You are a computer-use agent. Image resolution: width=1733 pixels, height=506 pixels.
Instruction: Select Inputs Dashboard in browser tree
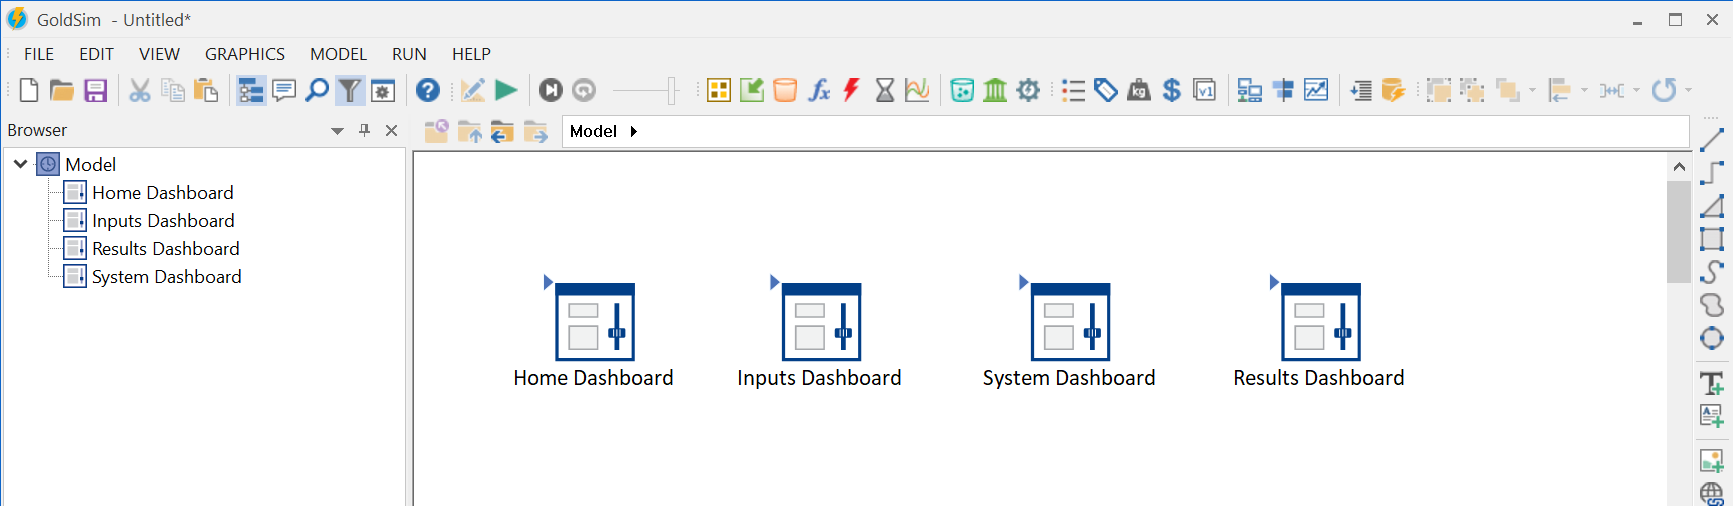(163, 221)
